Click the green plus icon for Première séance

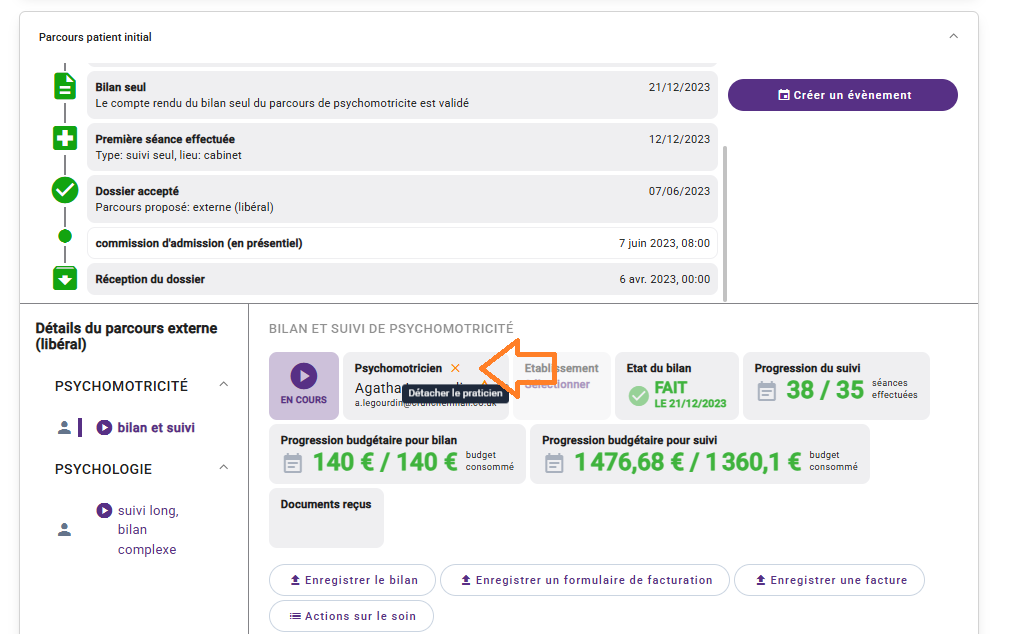point(65,139)
